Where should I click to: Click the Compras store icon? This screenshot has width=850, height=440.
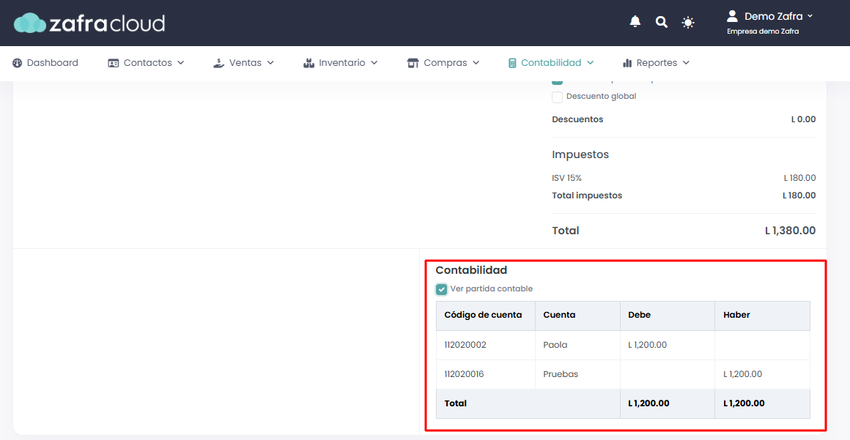coord(413,63)
